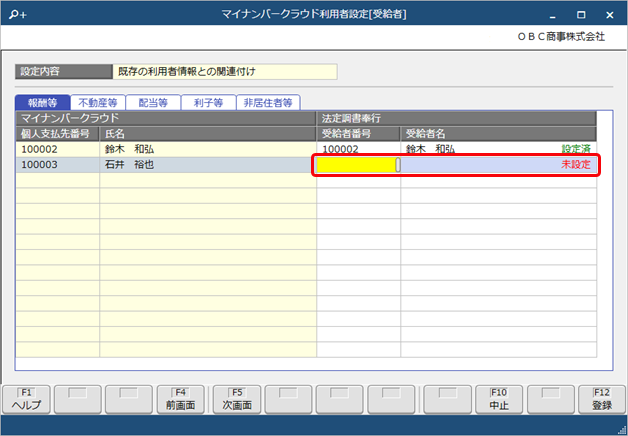This screenshot has width=628, height=436.
Task: Click the F1 ヘルプ button
Action: click(26, 399)
